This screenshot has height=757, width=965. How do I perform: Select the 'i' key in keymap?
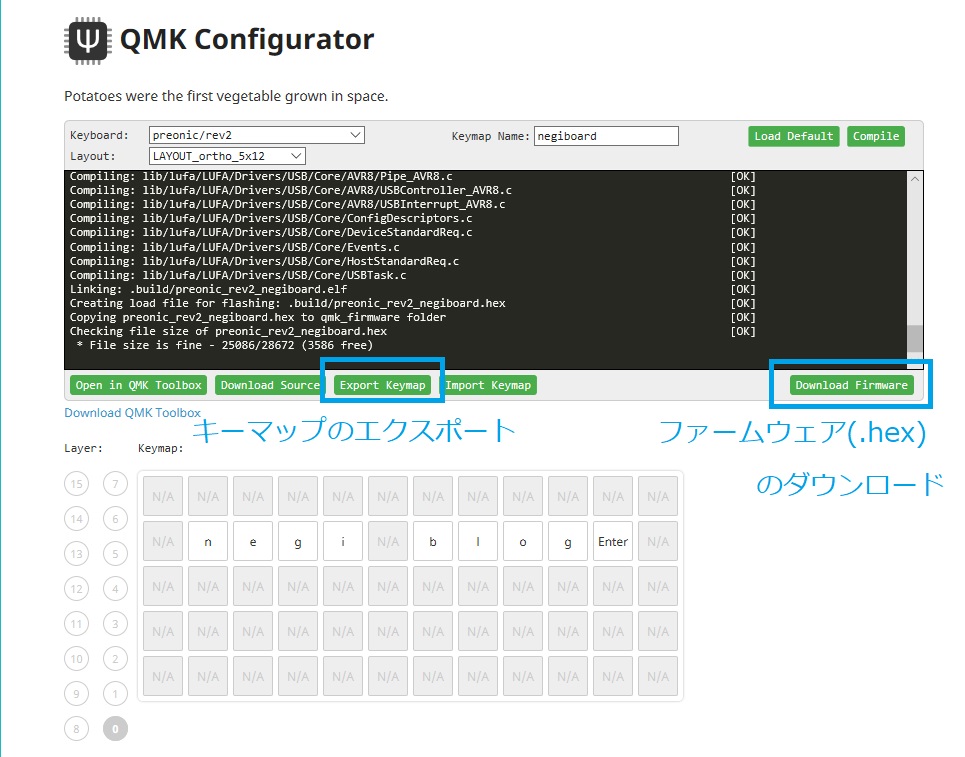tap(343, 542)
